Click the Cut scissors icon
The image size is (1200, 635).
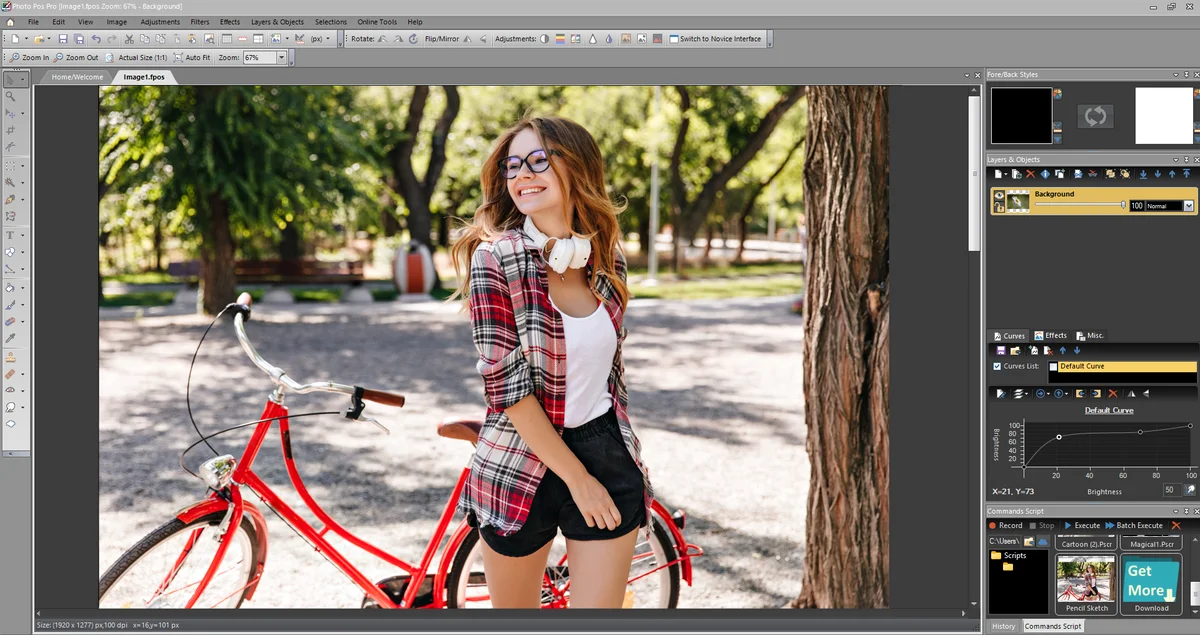129,39
